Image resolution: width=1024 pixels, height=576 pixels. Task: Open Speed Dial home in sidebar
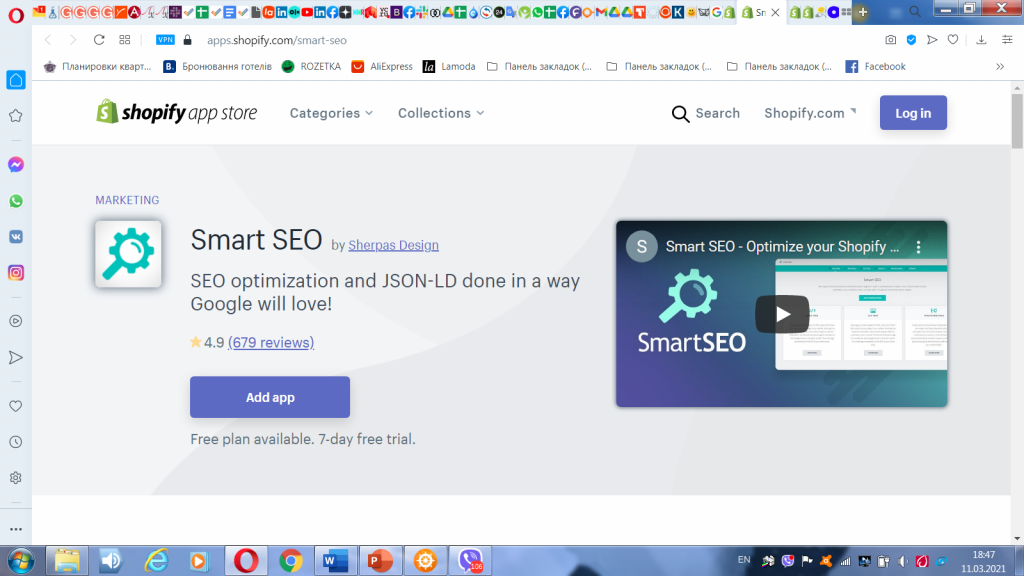point(16,80)
